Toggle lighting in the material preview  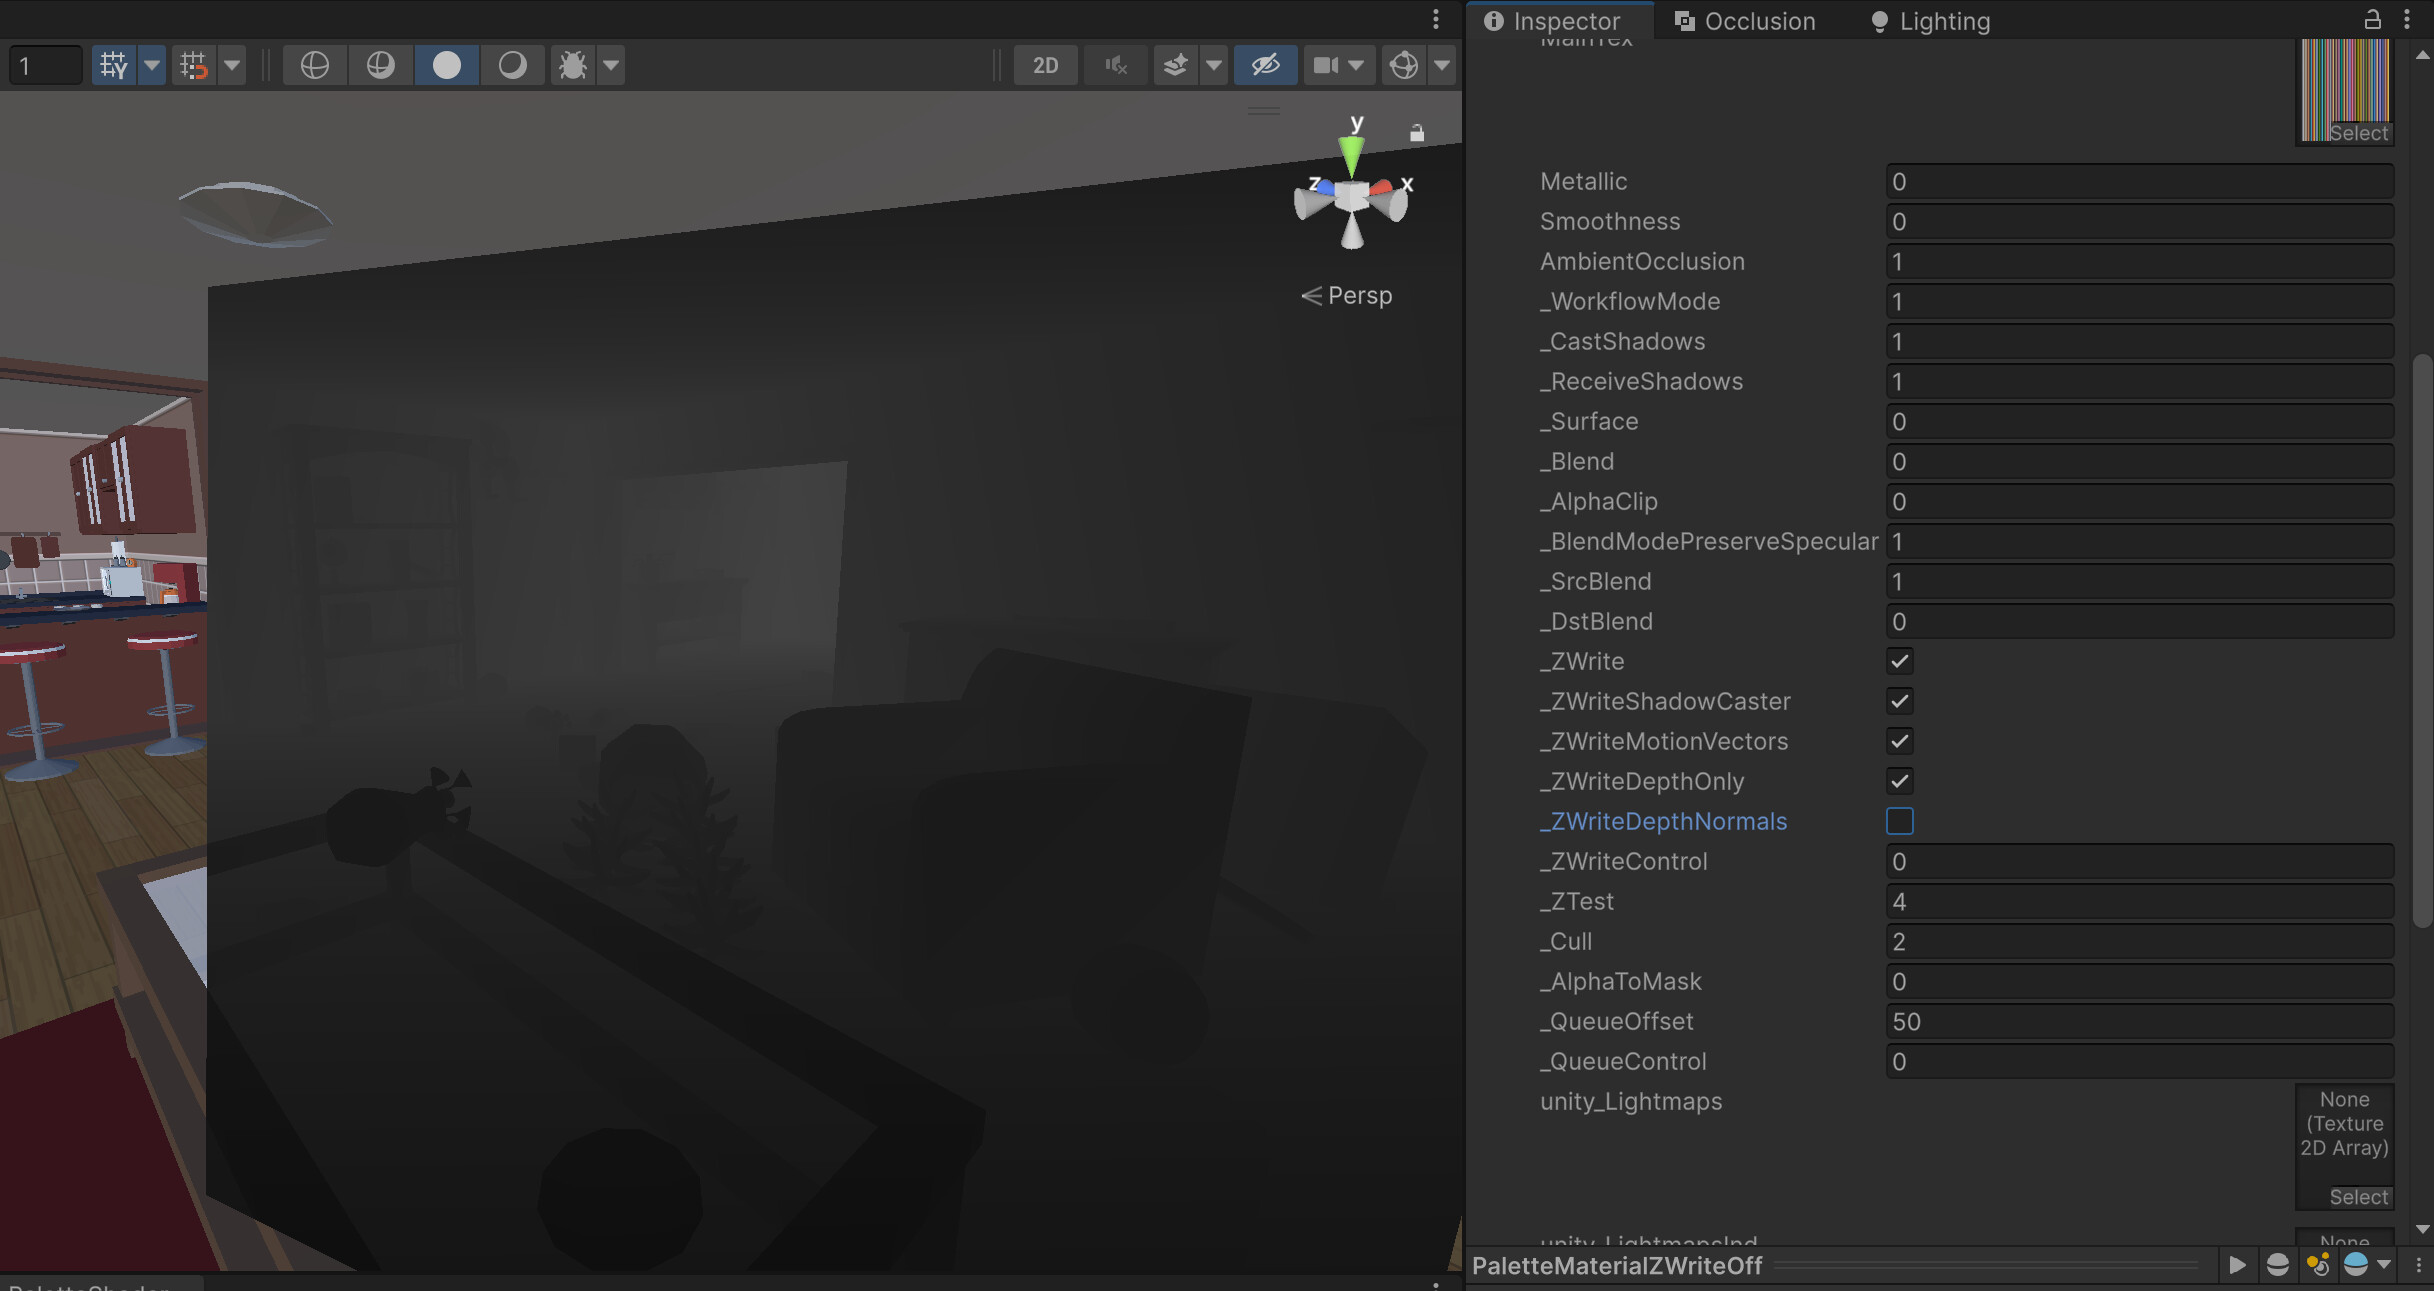(2318, 1265)
